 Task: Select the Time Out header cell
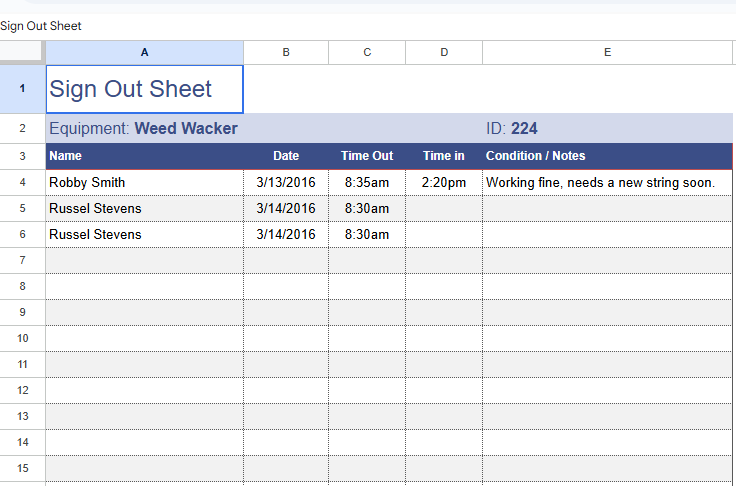point(367,156)
